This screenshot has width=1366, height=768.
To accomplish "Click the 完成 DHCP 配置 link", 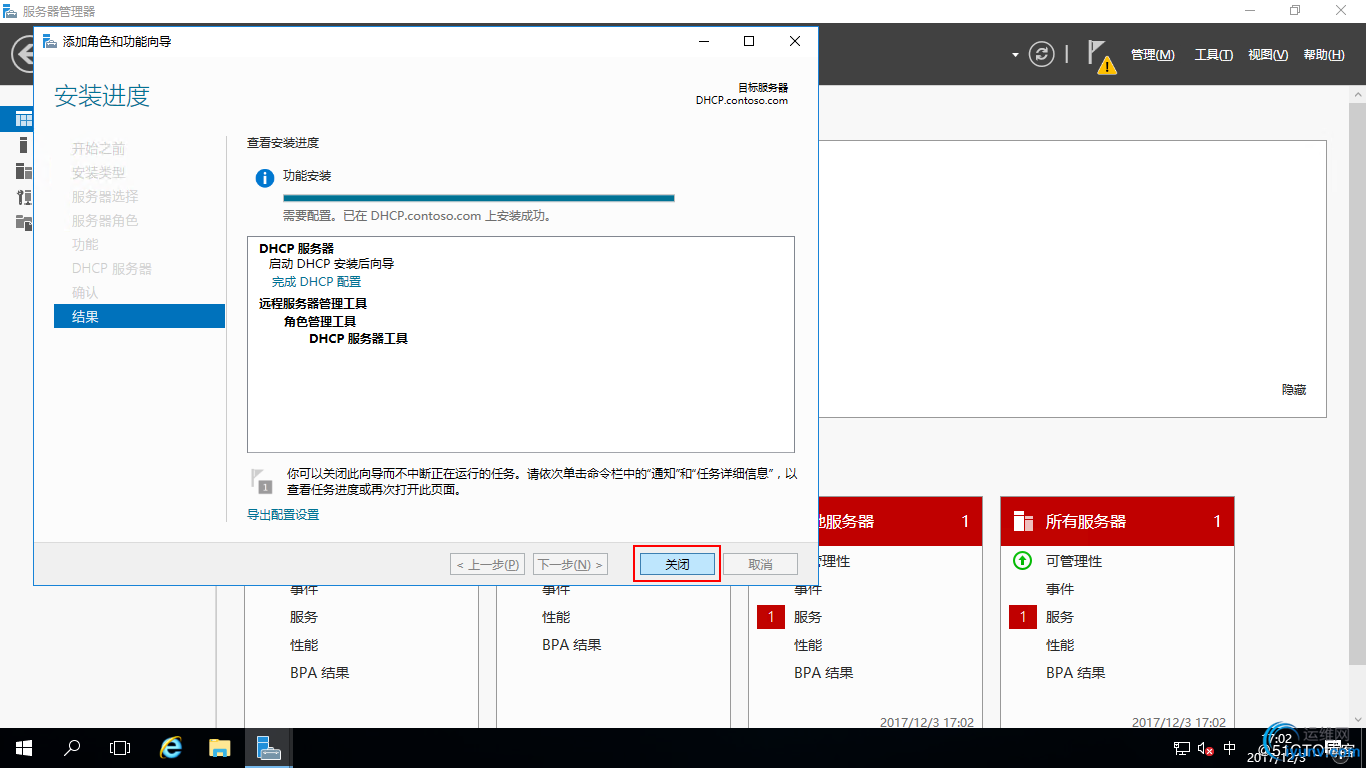I will tap(317, 282).
